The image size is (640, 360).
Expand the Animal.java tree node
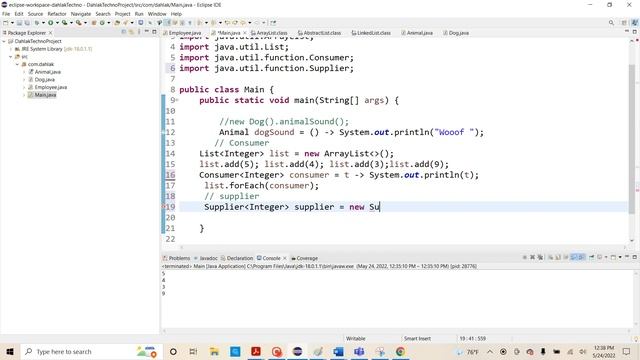click(24, 72)
